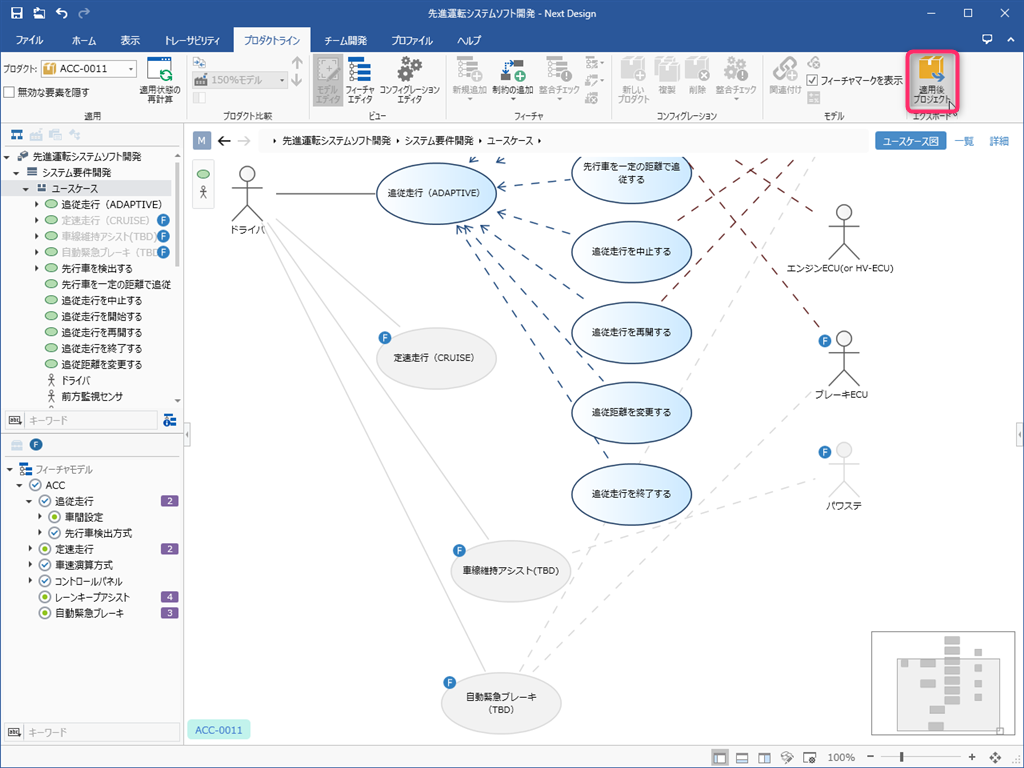Screen dimensions: 1024x768
Task: Open the チーム開発 ribbon tab
Action: tap(345, 40)
